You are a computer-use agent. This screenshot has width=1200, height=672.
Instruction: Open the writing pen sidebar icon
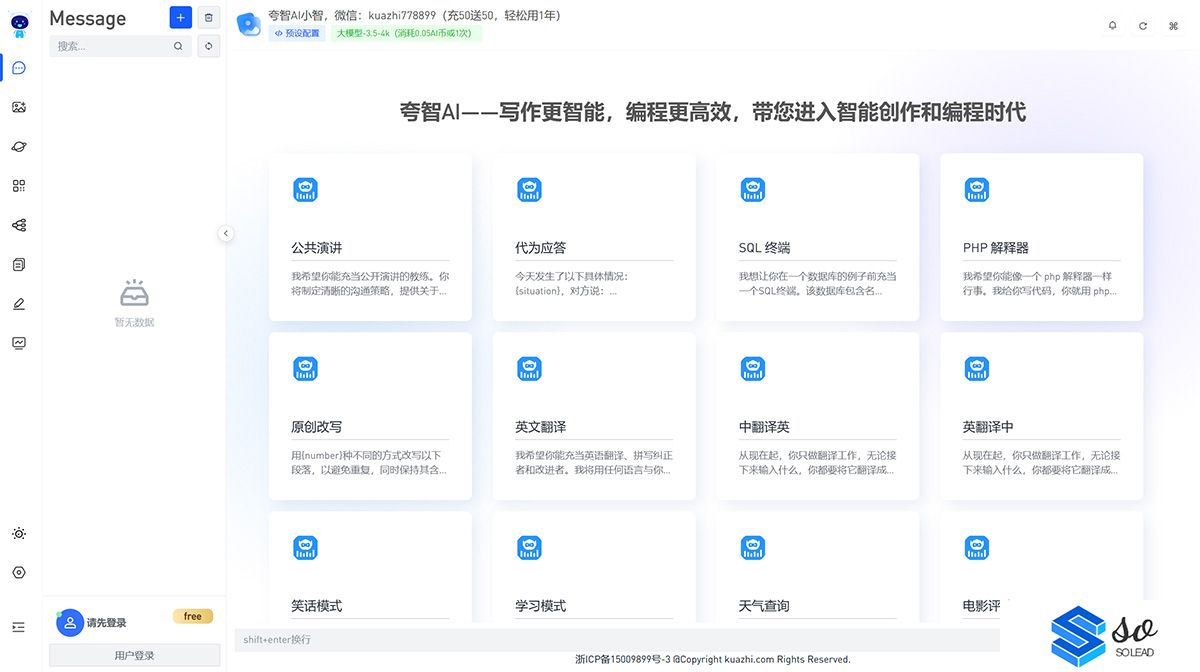point(19,303)
